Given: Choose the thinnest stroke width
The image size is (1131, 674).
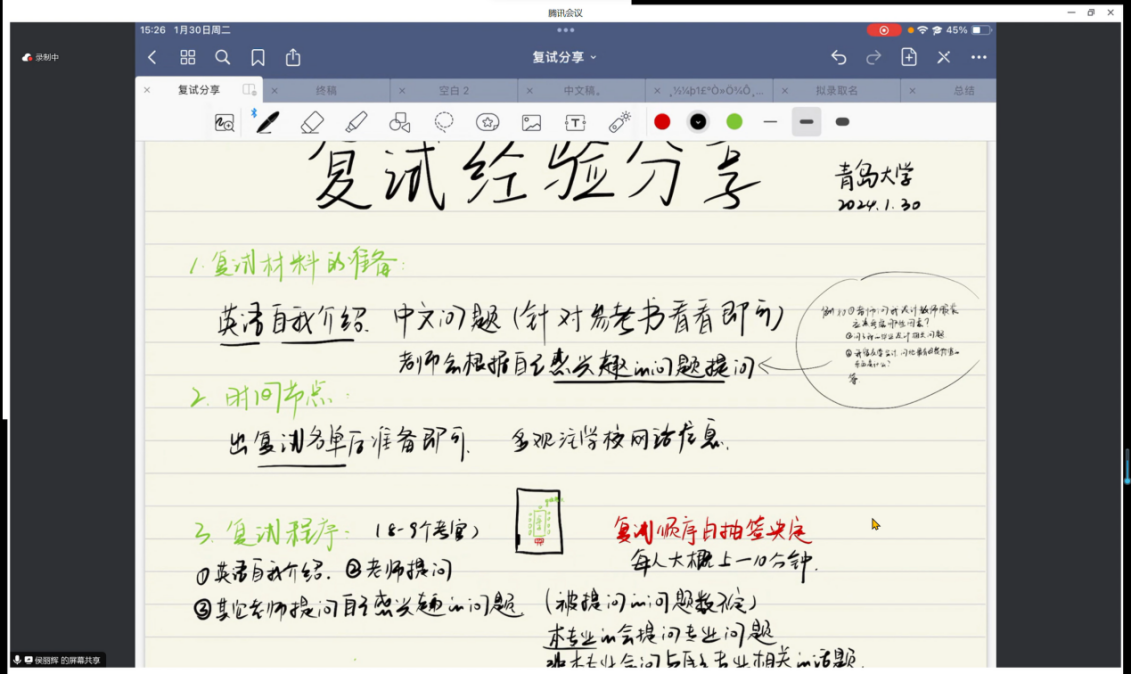Looking at the screenshot, I should (770, 122).
